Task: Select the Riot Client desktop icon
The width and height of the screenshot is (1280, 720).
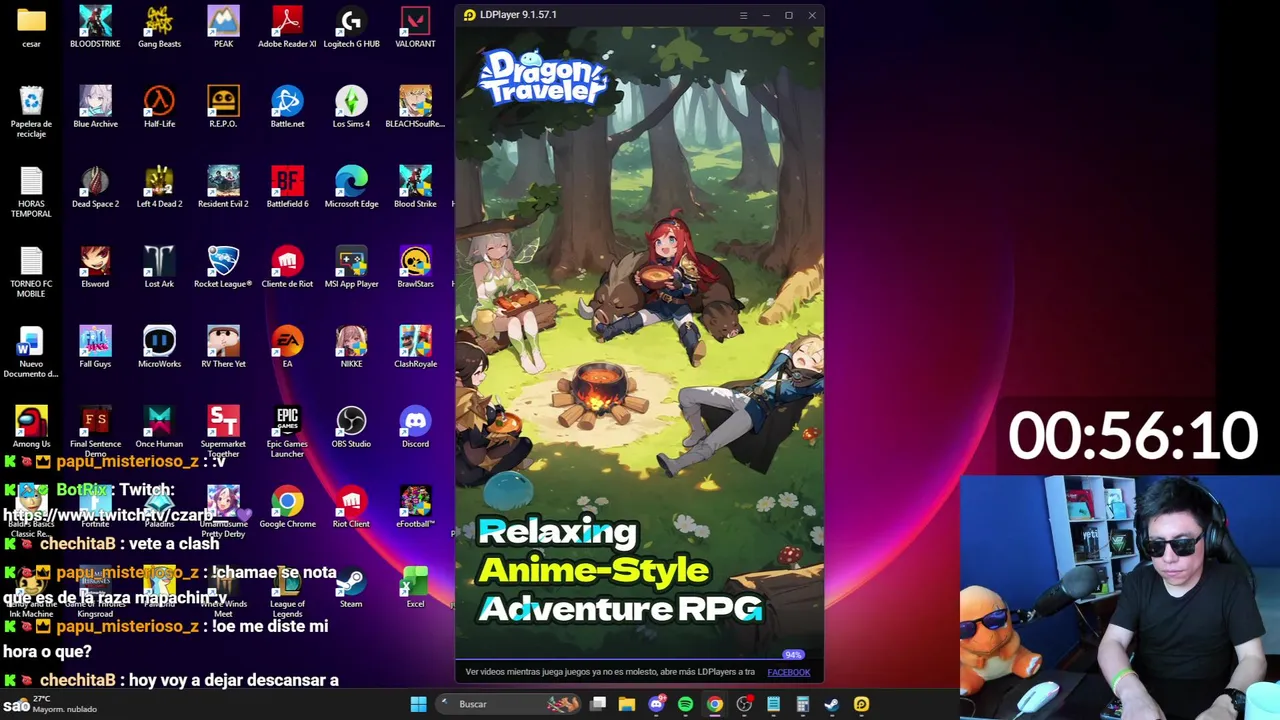Action: 351,507
